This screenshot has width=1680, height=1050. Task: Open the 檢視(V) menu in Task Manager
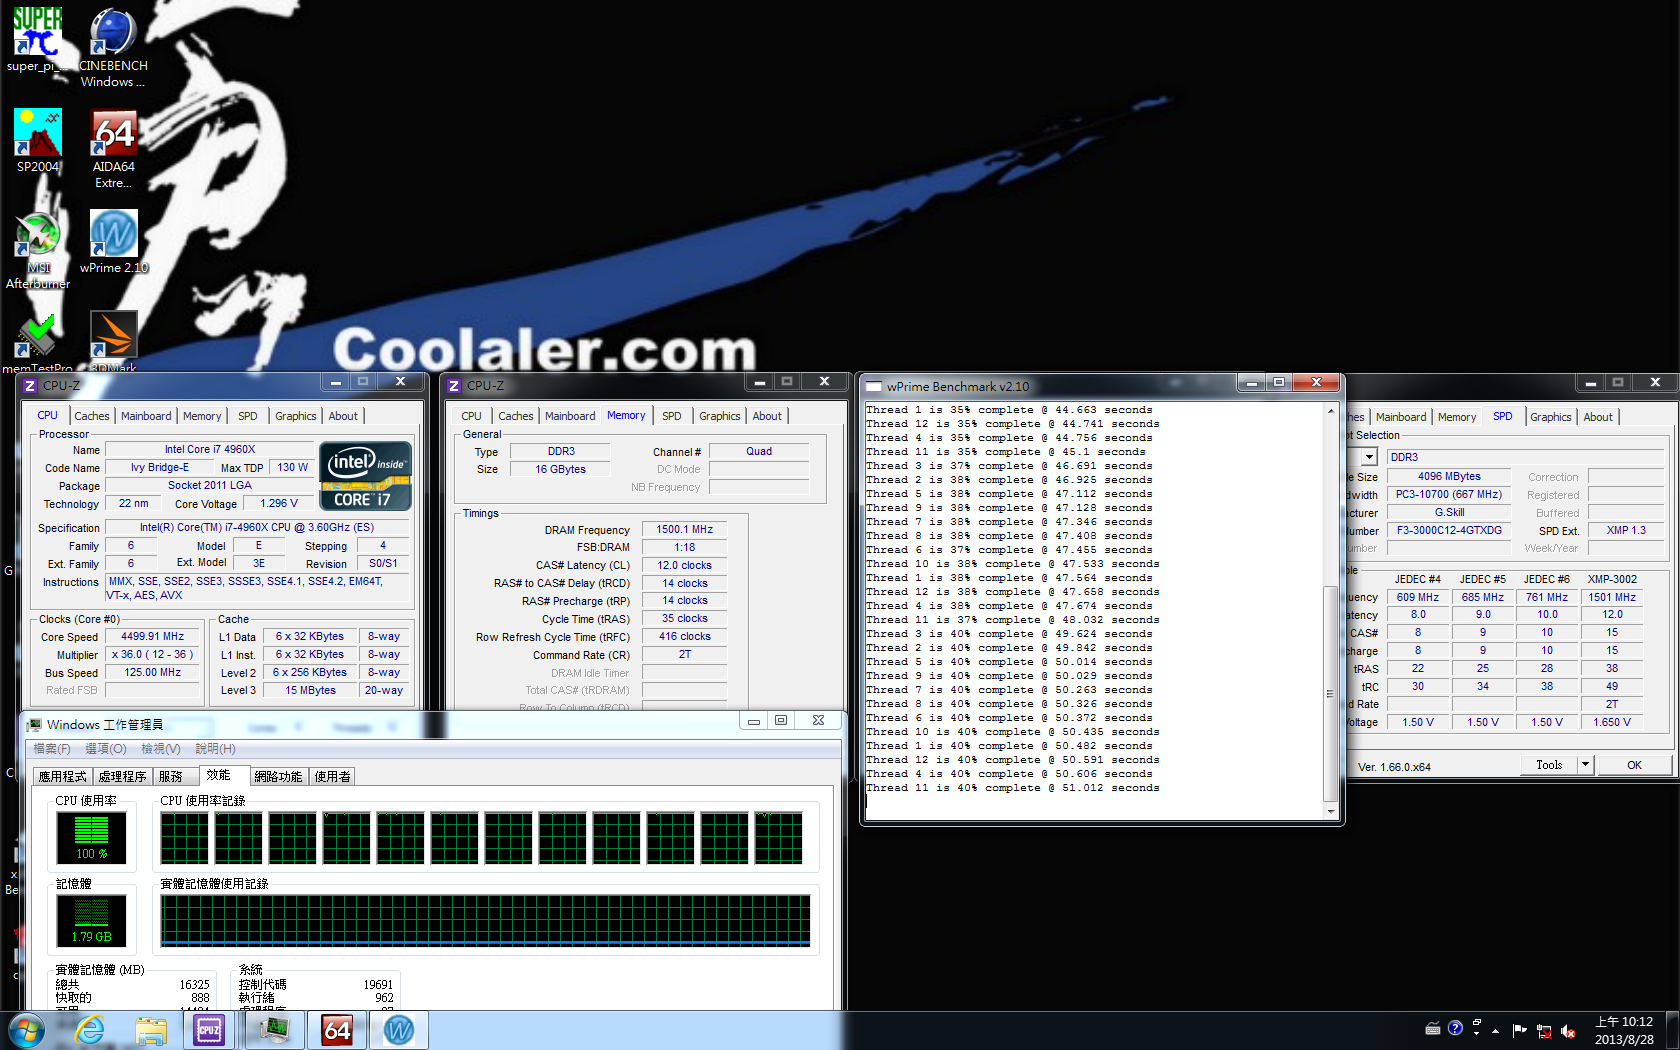161,749
